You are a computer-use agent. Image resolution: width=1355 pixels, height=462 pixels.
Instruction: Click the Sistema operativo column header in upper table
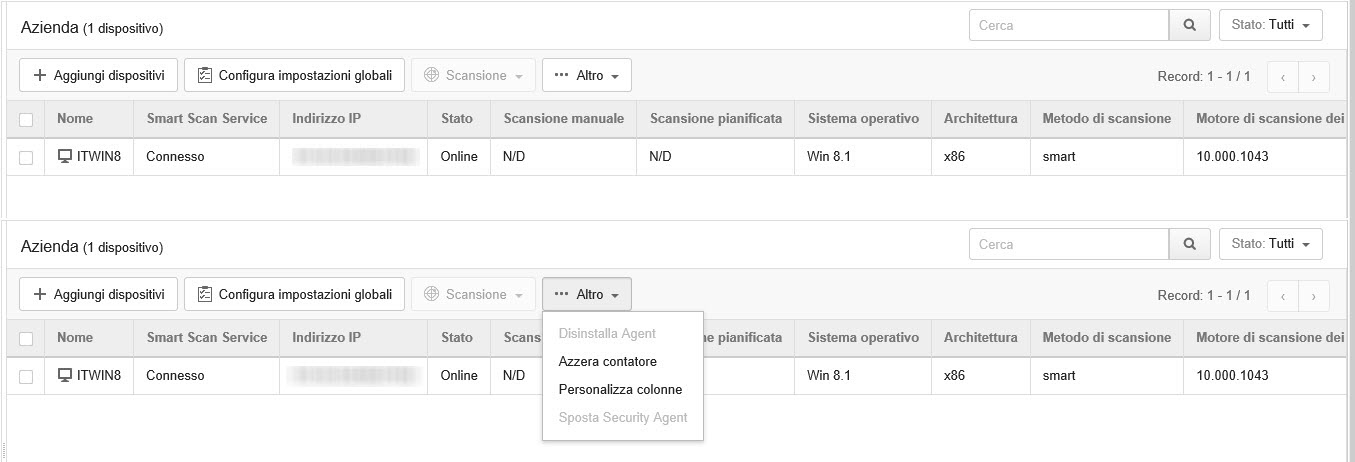pos(863,118)
